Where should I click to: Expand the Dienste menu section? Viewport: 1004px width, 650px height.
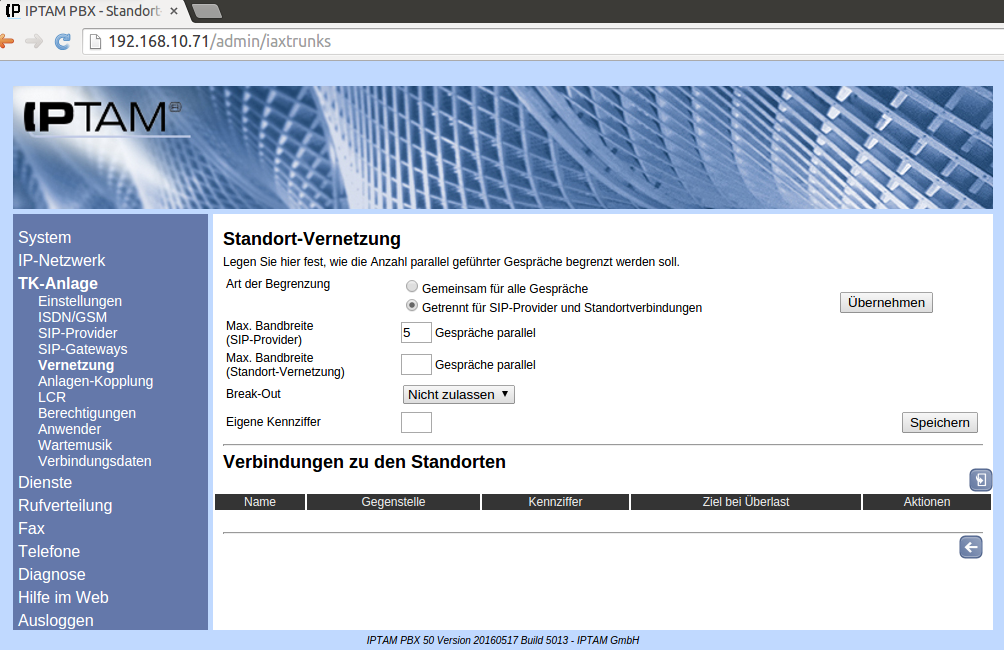(45, 482)
